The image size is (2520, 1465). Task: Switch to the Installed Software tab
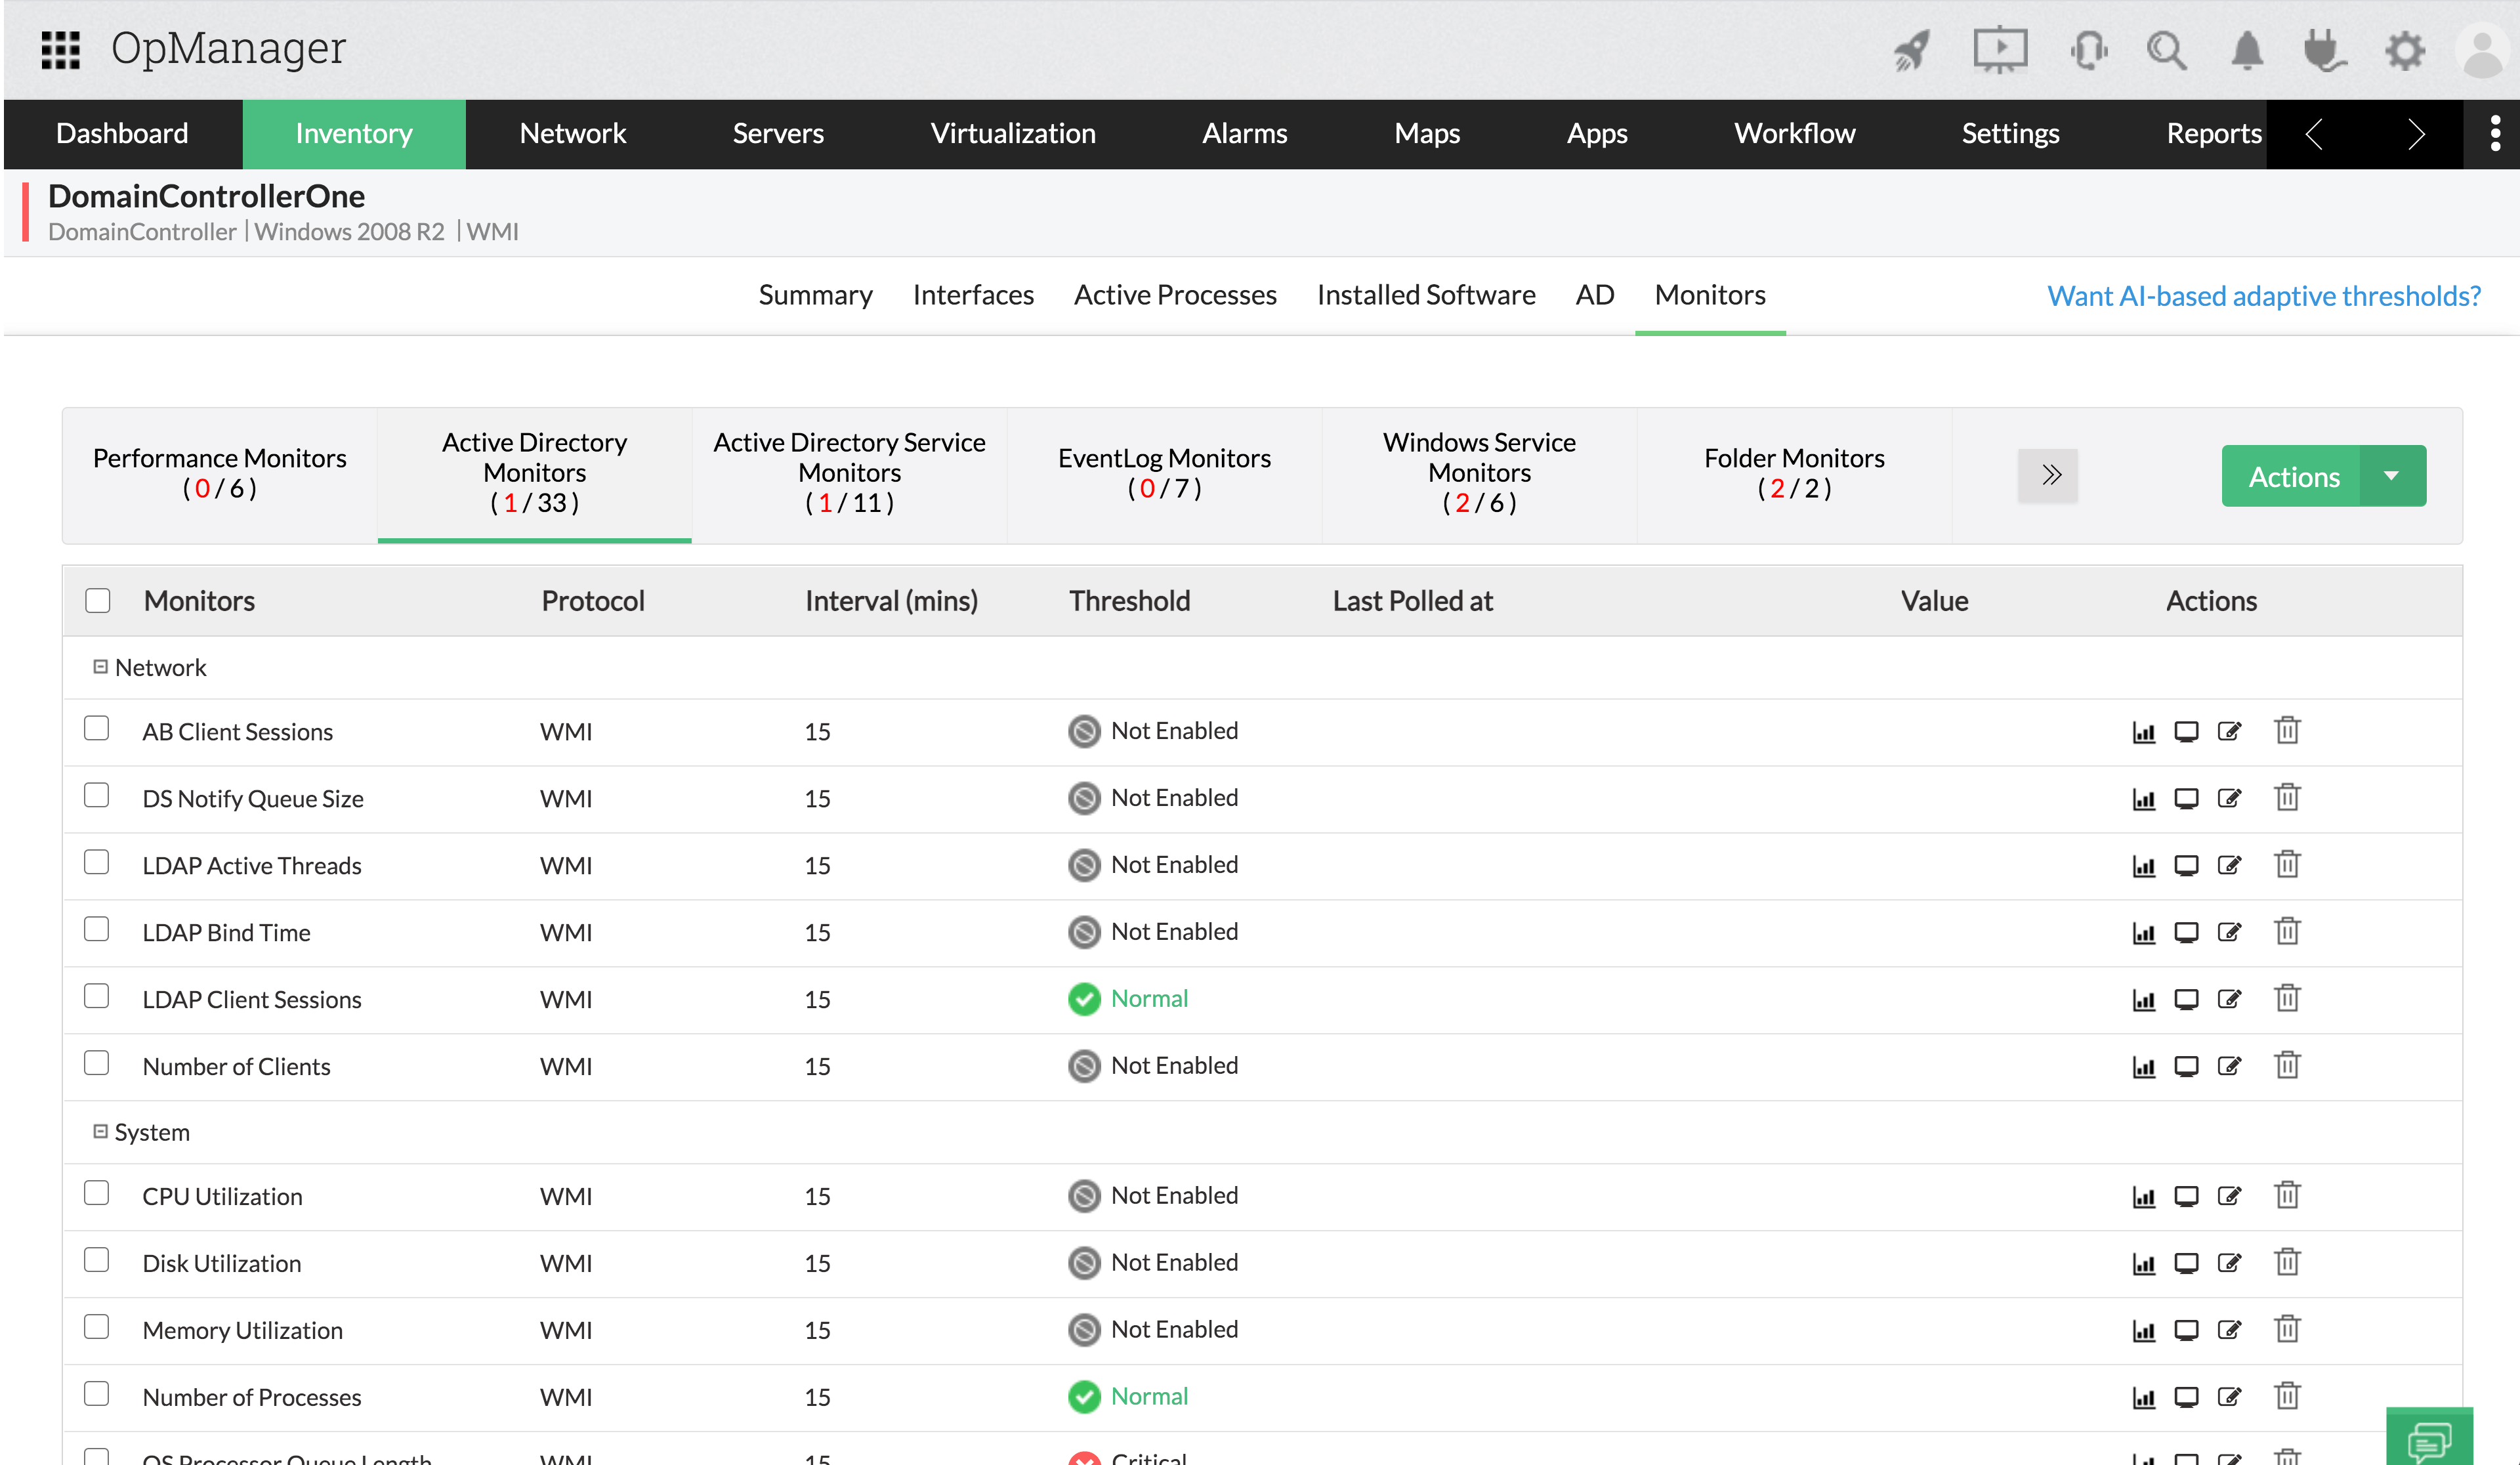tap(1425, 295)
